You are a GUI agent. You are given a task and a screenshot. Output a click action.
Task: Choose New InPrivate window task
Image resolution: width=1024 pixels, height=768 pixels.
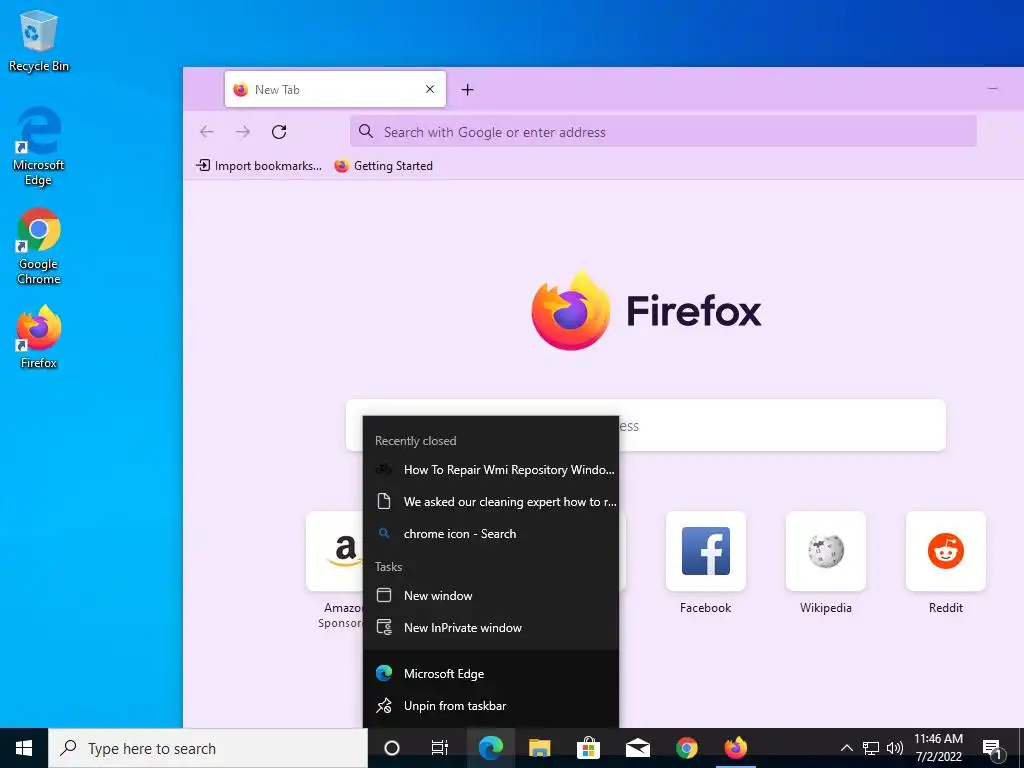[x=490, y=628]
